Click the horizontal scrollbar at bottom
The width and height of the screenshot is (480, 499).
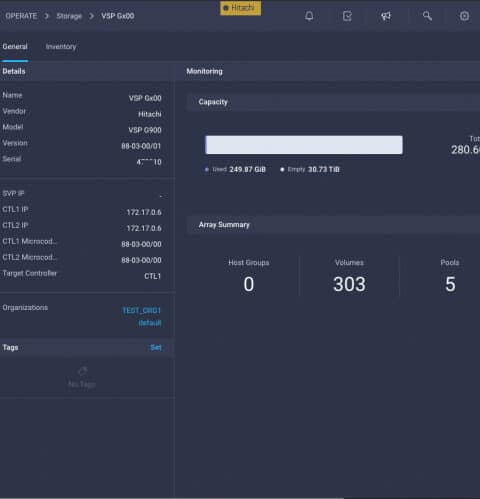pos(172,498)
